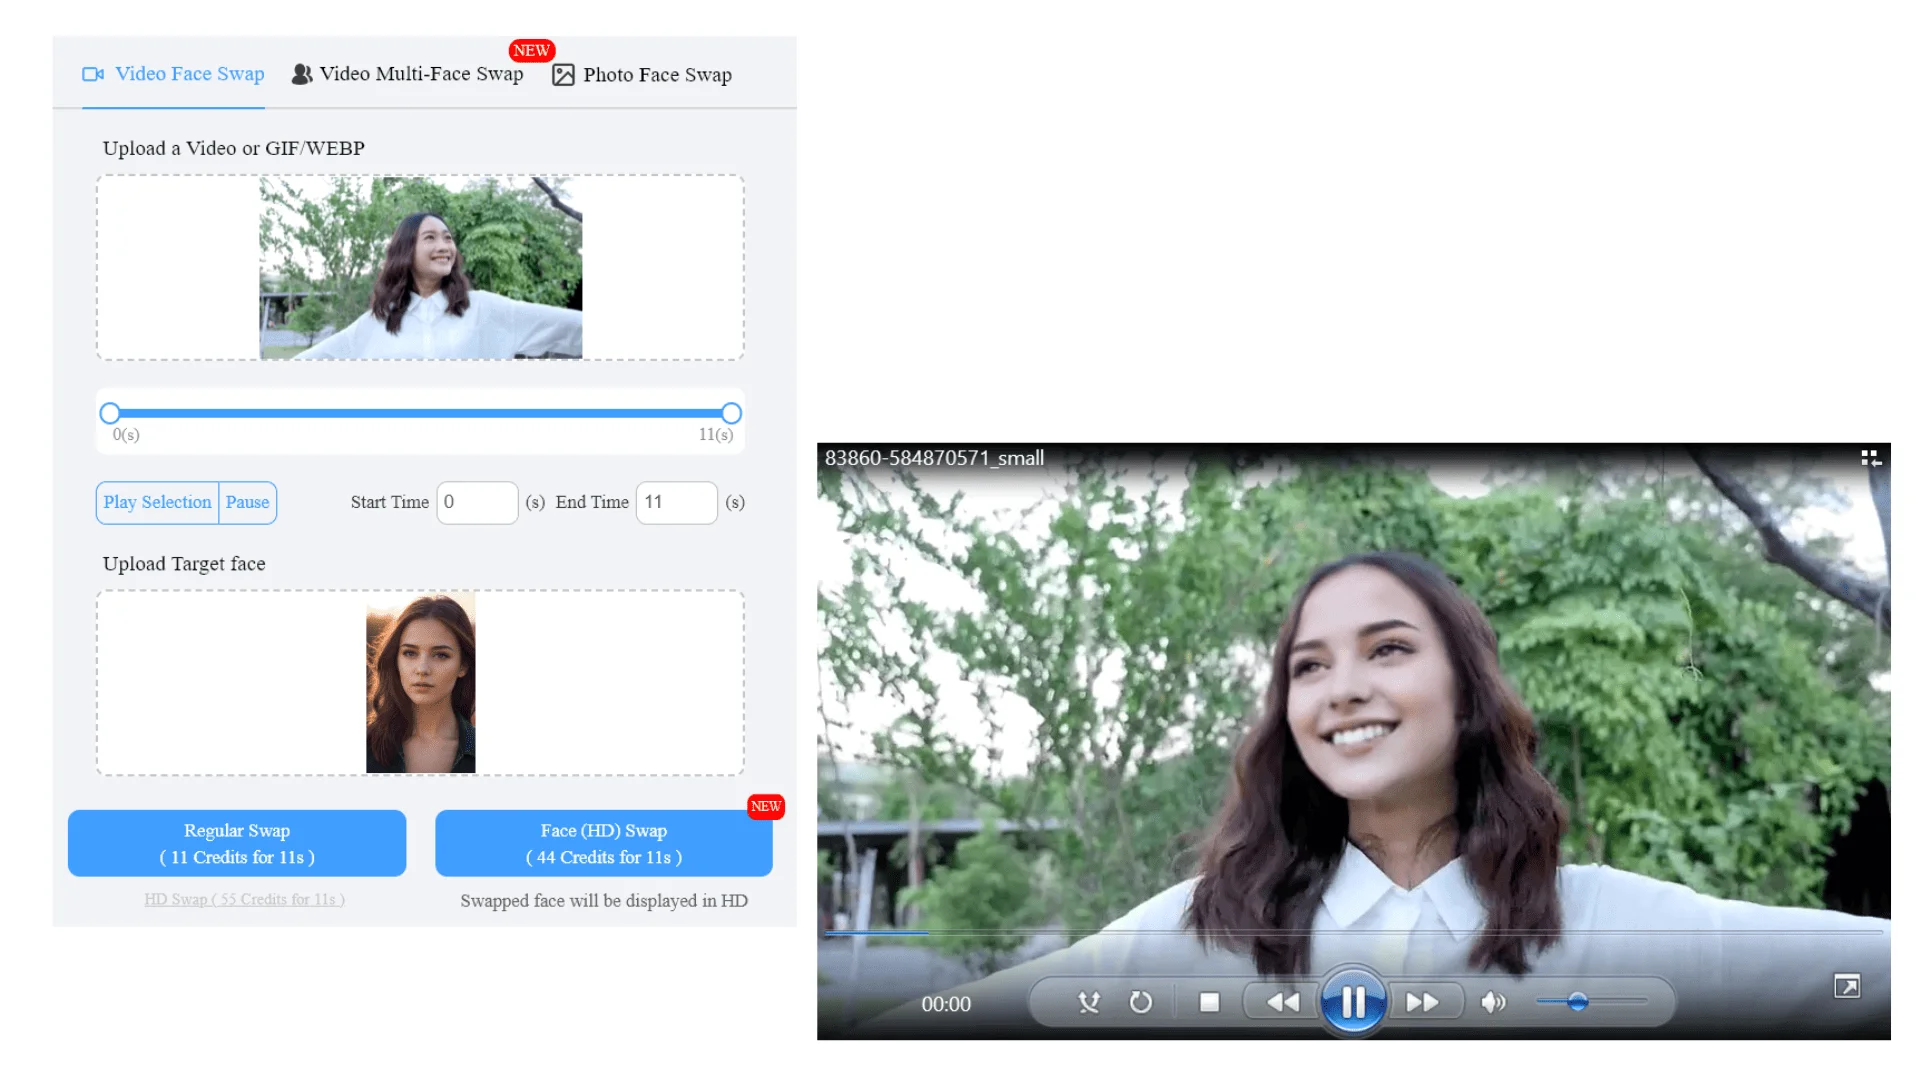The height and width of the screenshot is (1080, 1920).
Task: Skip forward to next track
Action: pyautogui.click(x=1423, y=1002)
